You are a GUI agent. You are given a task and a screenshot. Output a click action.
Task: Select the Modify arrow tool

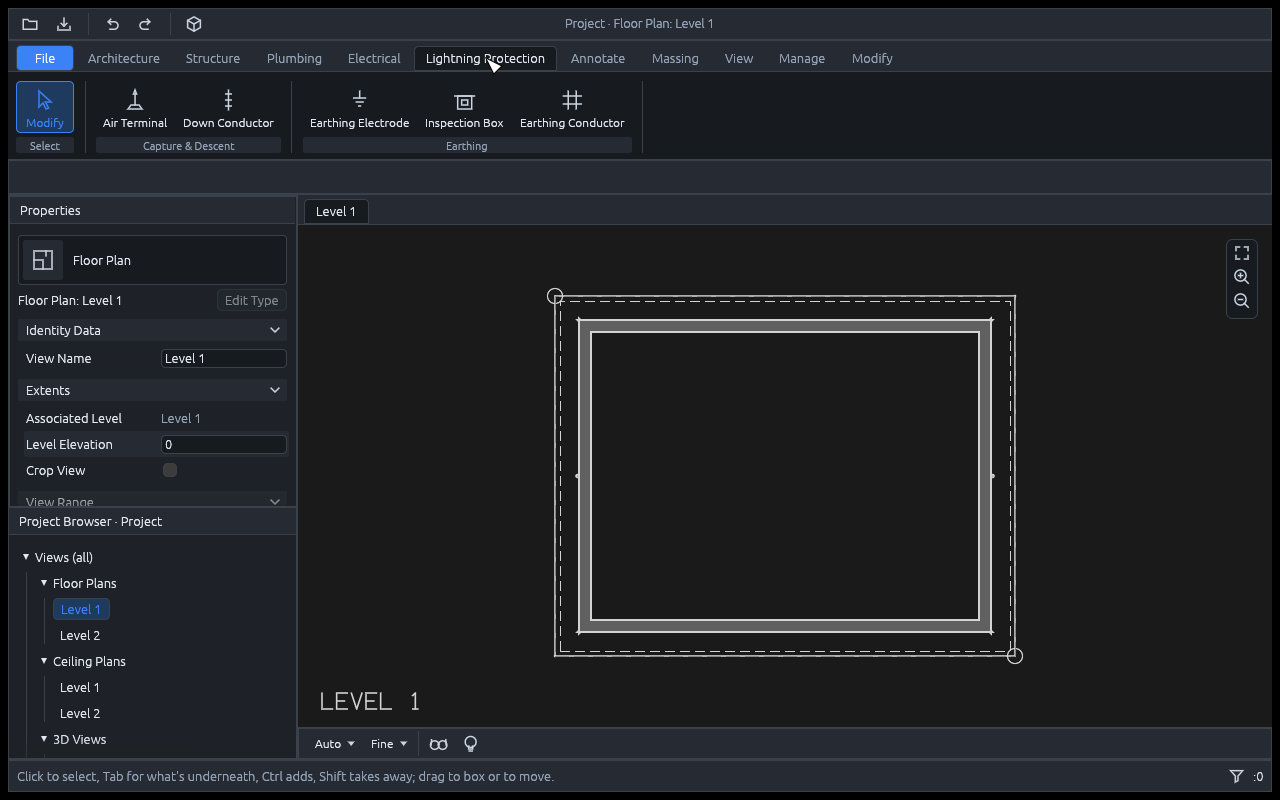(45, 107)
